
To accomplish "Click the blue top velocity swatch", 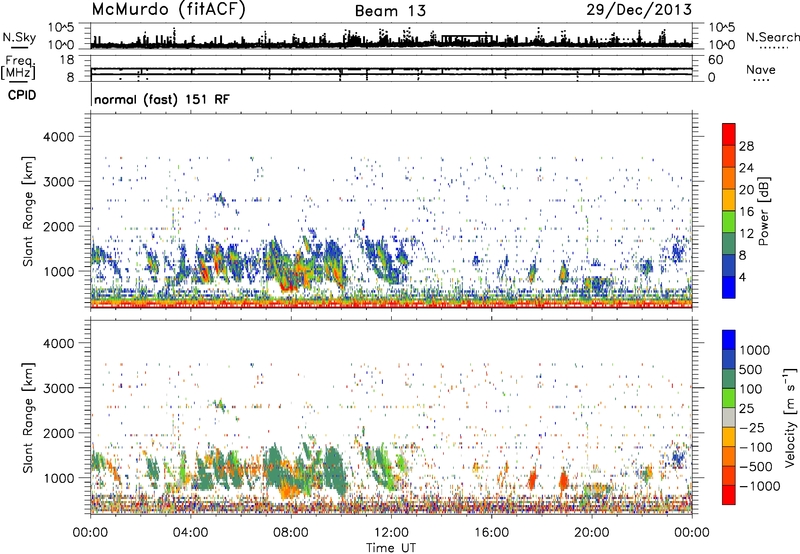I will pyautogui.click(x=729, y=340).
